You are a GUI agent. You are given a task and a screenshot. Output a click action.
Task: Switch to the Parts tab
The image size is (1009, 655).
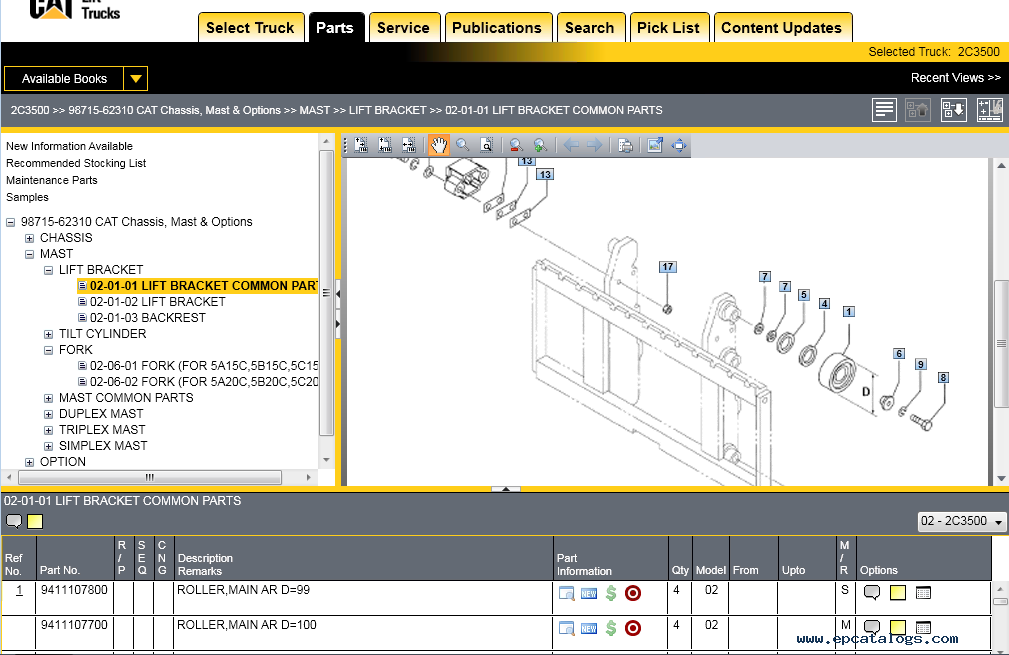point(335,28)
